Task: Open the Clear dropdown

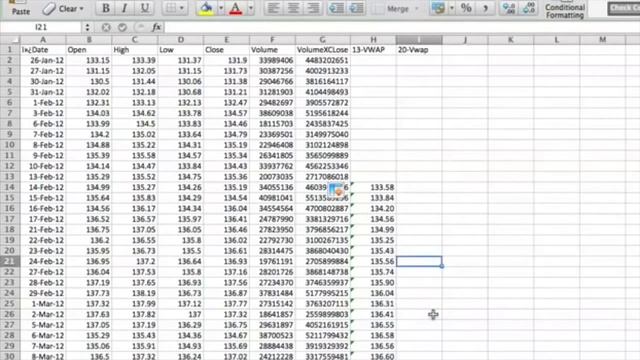Action: coord(64,9)
